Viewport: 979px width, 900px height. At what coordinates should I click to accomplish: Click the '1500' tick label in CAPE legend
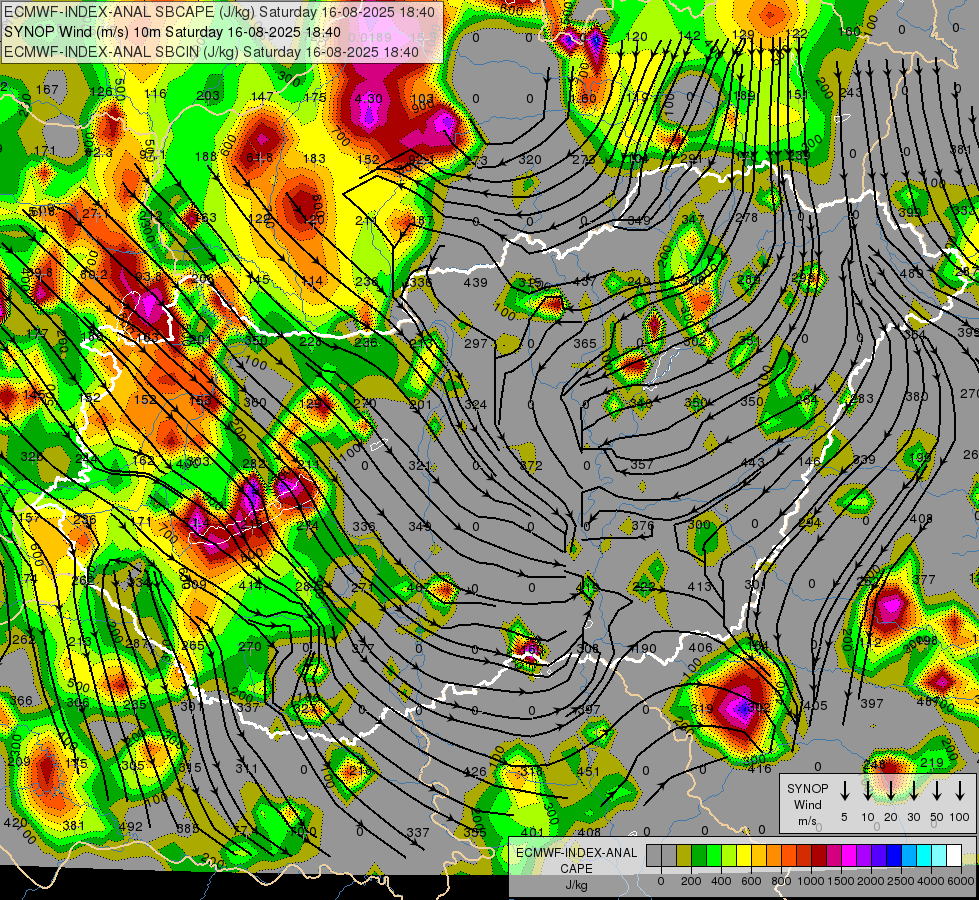tap(841, 881)
